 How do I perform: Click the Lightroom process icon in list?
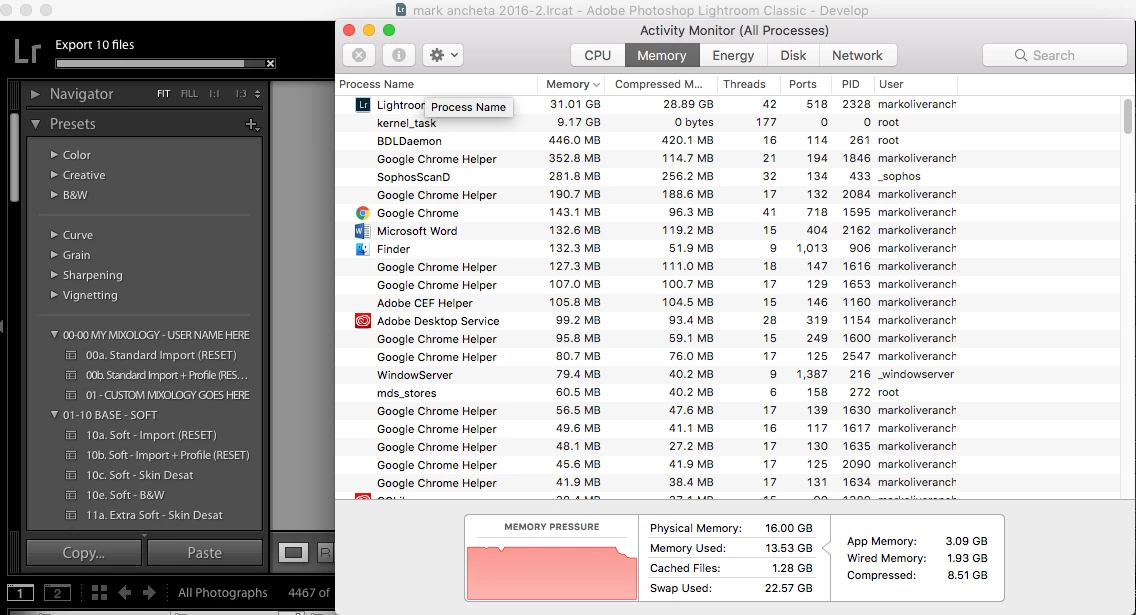[x=363, y=105]
